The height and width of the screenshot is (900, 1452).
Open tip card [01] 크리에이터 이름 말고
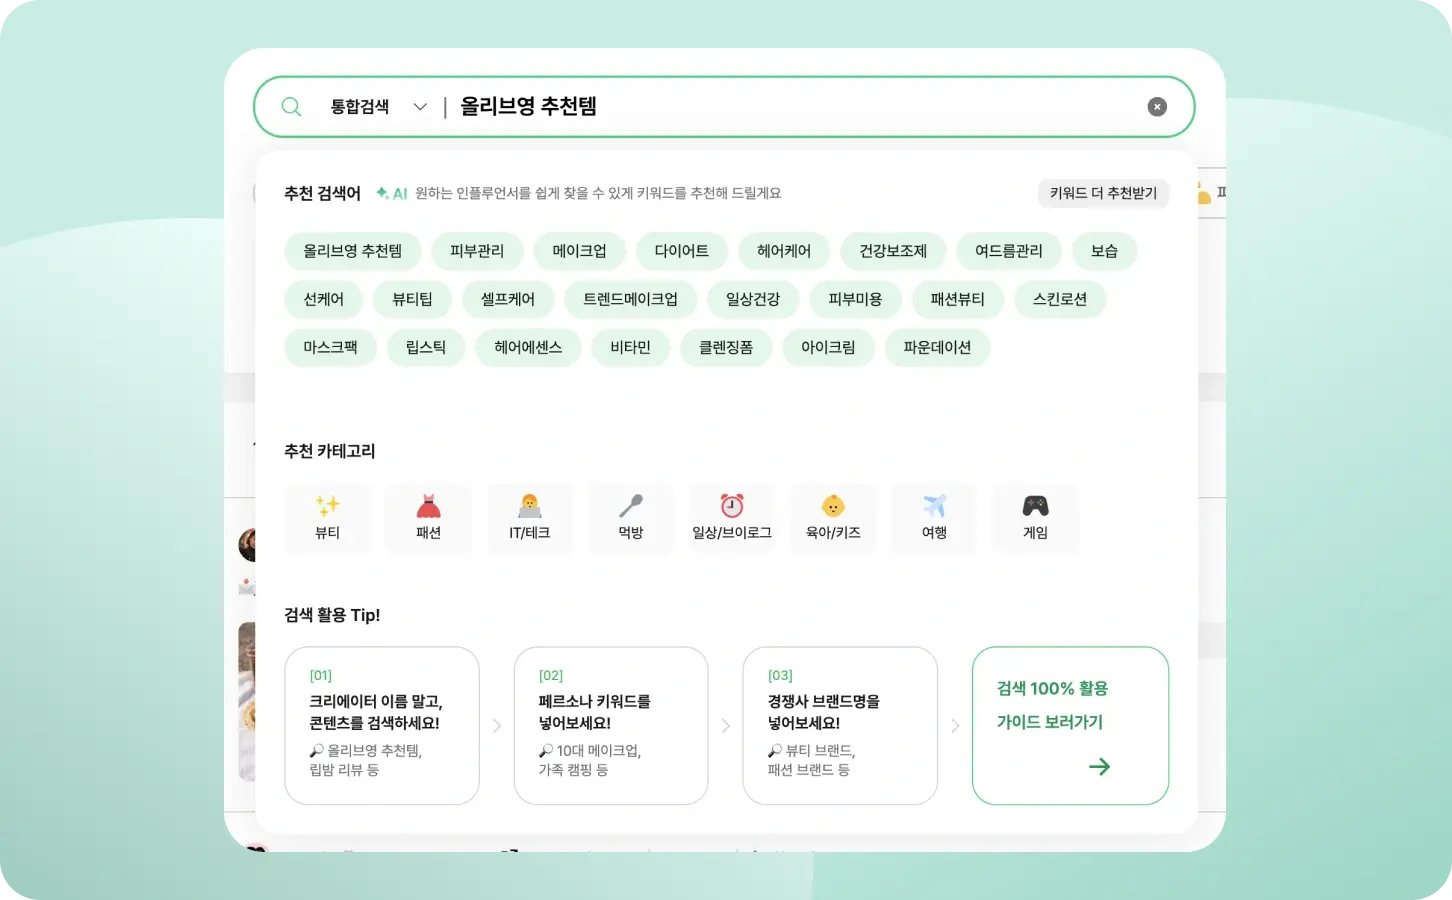[x=382, y=726]
